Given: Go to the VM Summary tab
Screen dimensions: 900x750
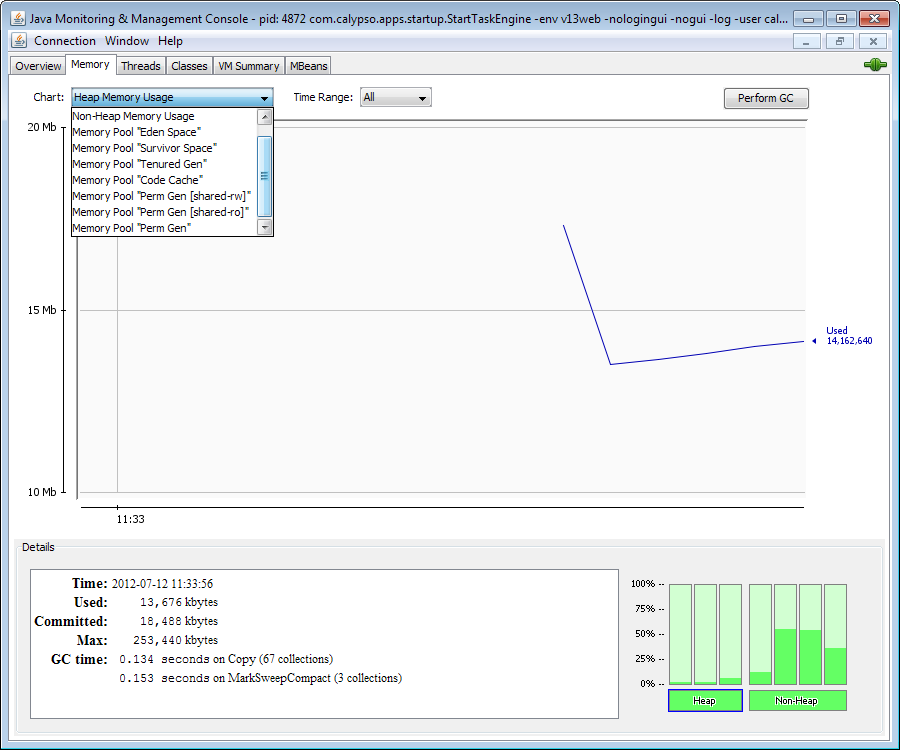Looking at the screenshot, I should pyautogui.click(x=249, y=66).
